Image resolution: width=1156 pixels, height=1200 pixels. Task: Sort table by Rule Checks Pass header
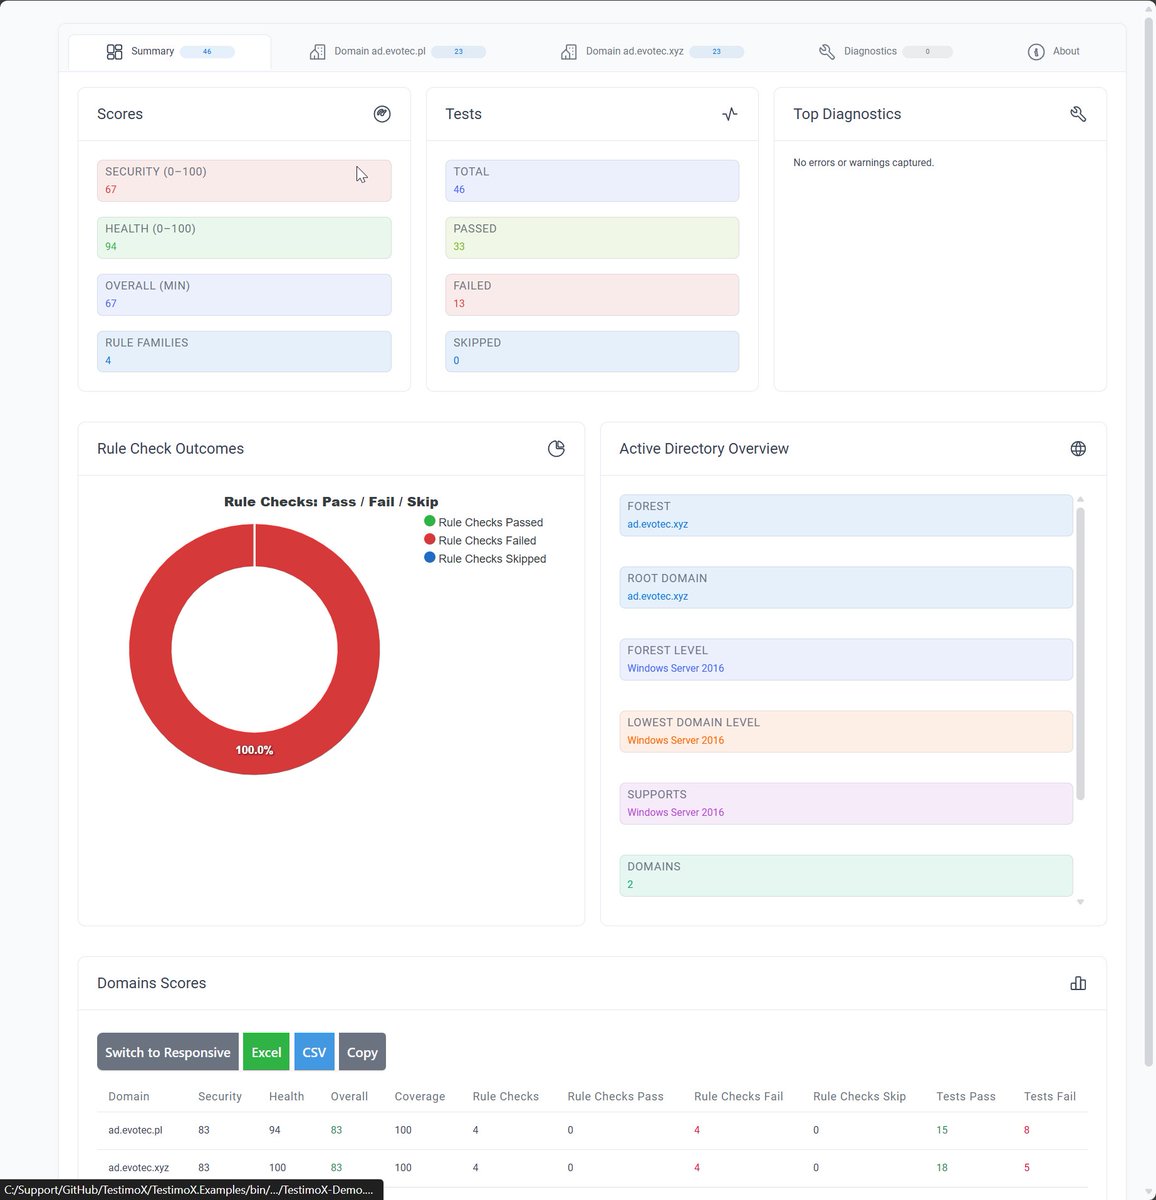(x=616, y=1096)
